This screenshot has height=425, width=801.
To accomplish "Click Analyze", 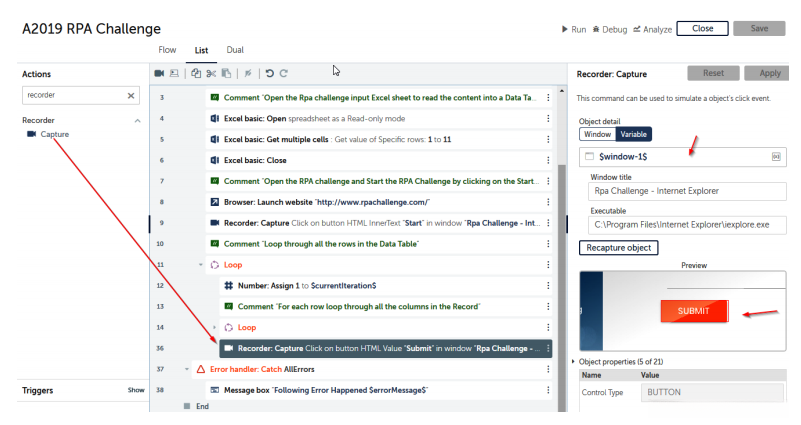I will (652, 30).
